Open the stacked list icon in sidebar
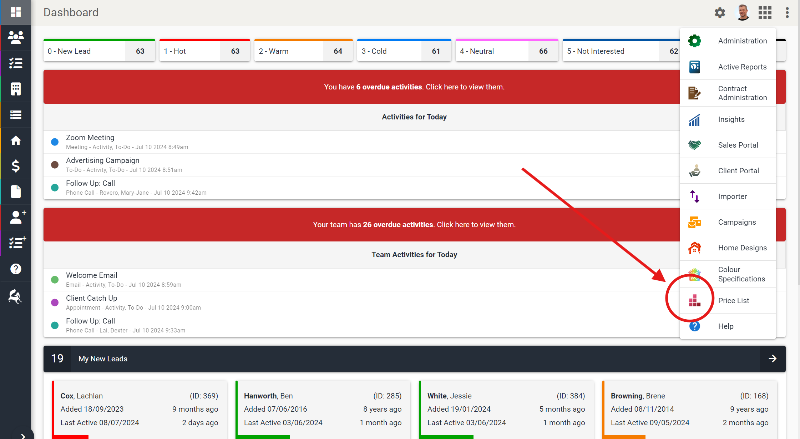 click(x=16, y=115)
